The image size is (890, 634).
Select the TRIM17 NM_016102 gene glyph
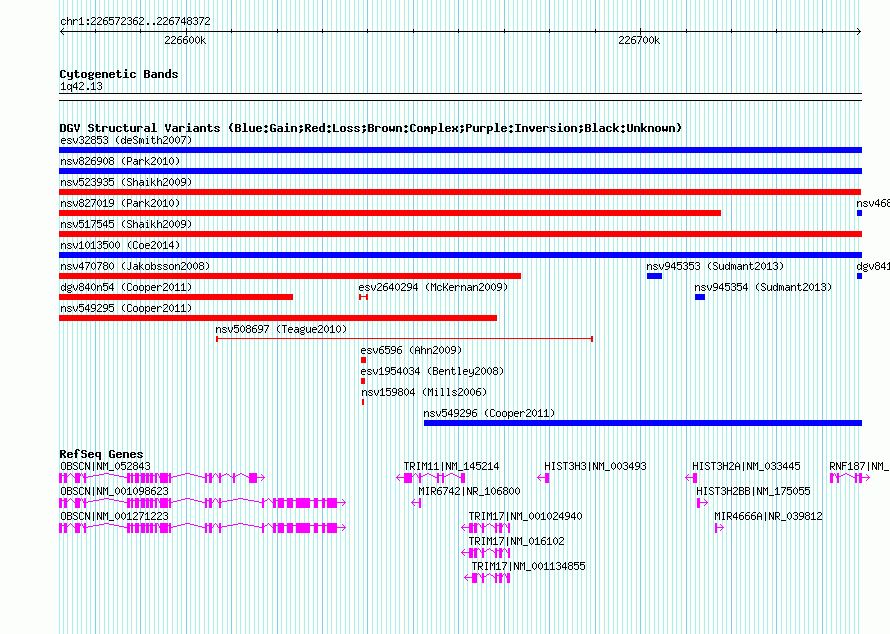click(486, 553)
